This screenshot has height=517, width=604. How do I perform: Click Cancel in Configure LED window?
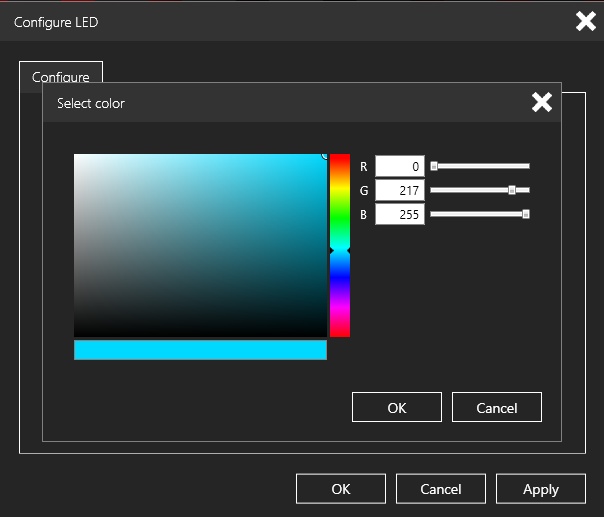click(x=441, y=488)
